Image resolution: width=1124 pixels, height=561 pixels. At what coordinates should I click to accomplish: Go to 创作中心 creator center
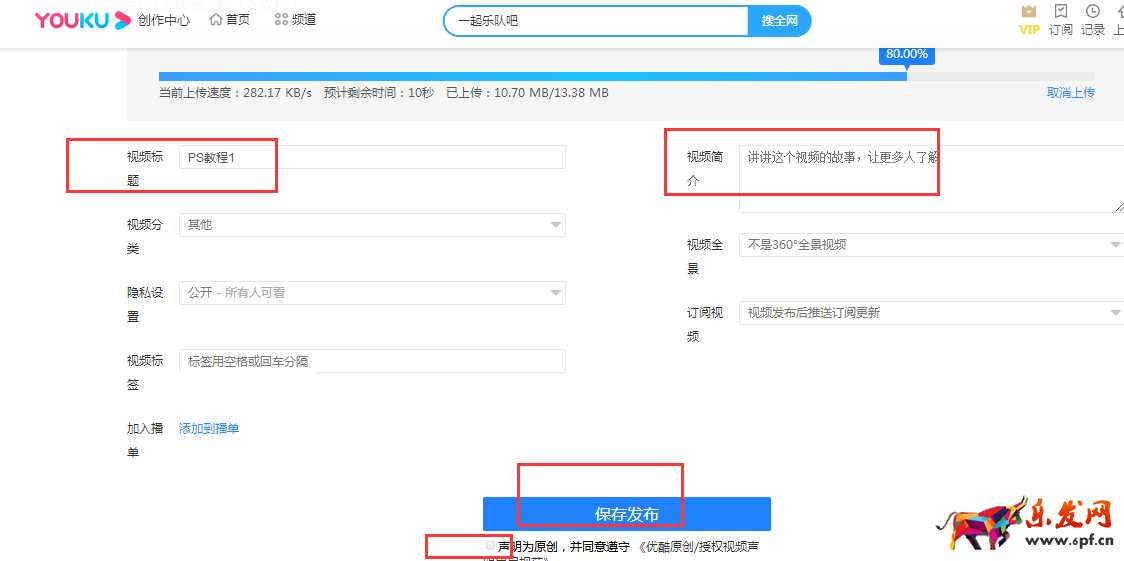coord(164,20)
